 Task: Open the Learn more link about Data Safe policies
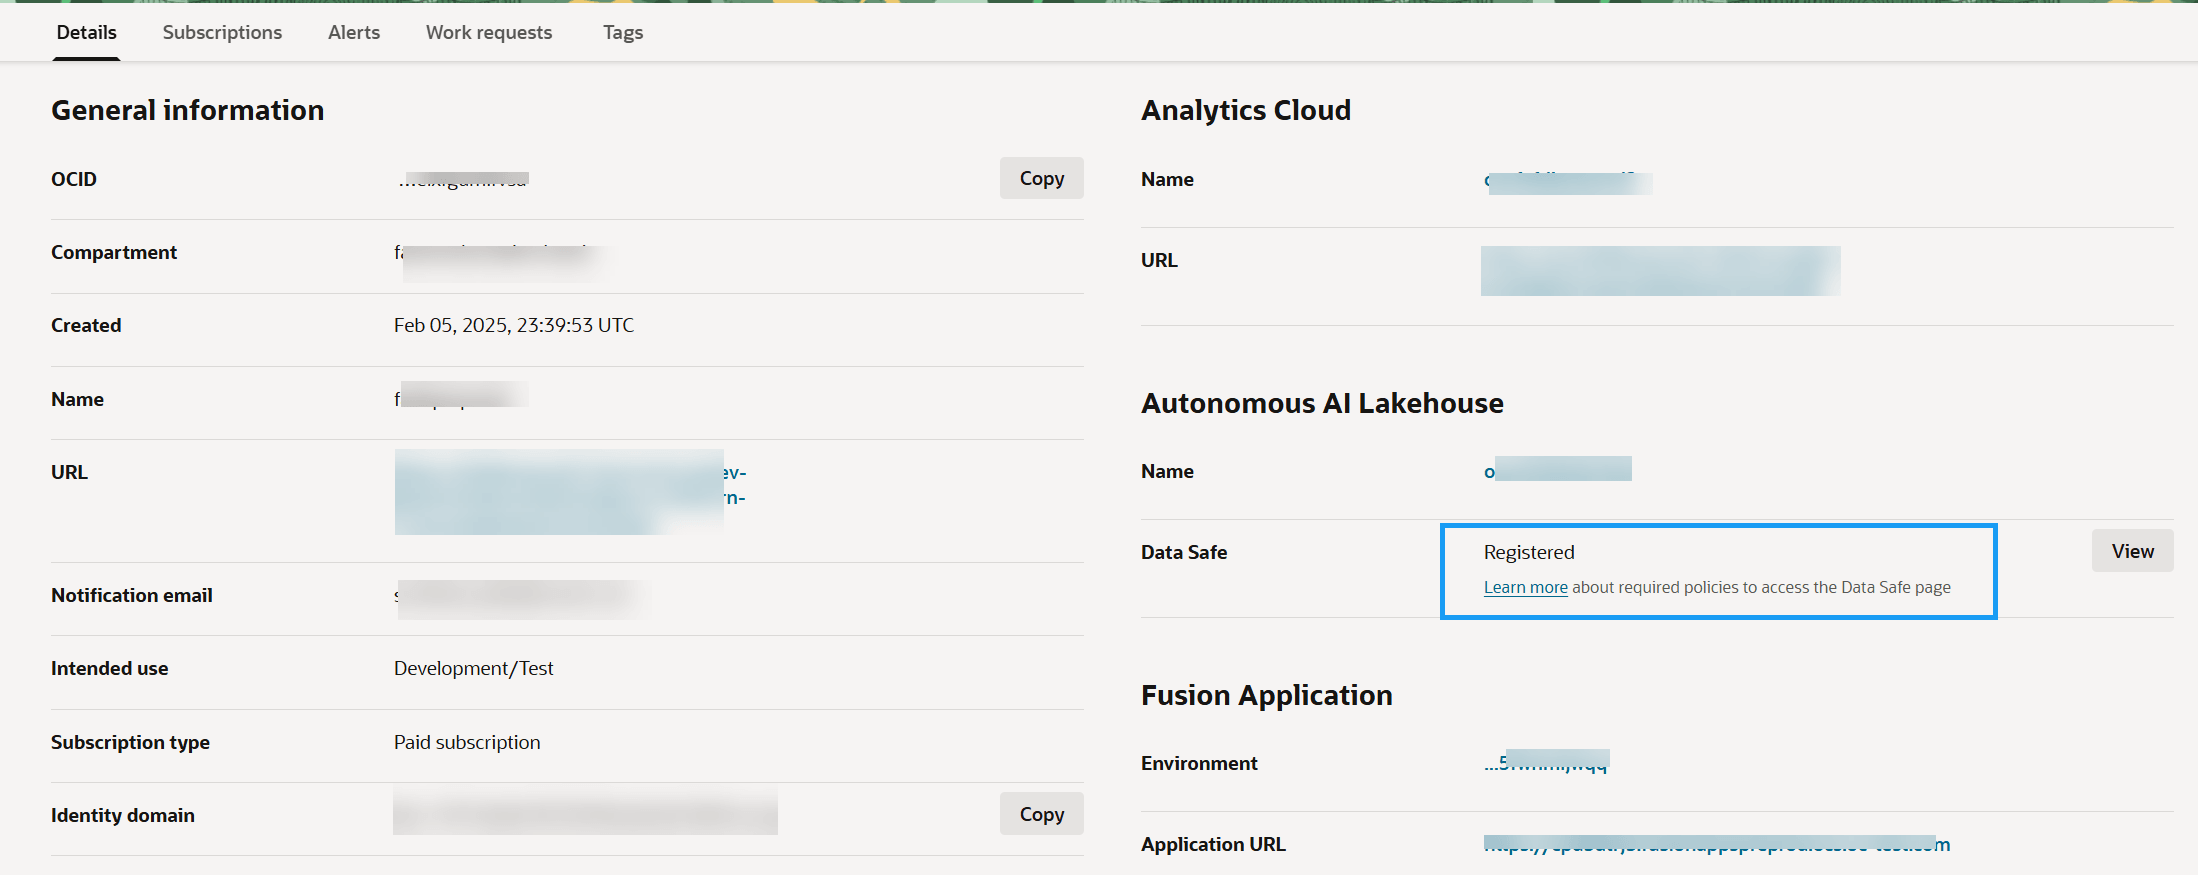point(1525,587)
